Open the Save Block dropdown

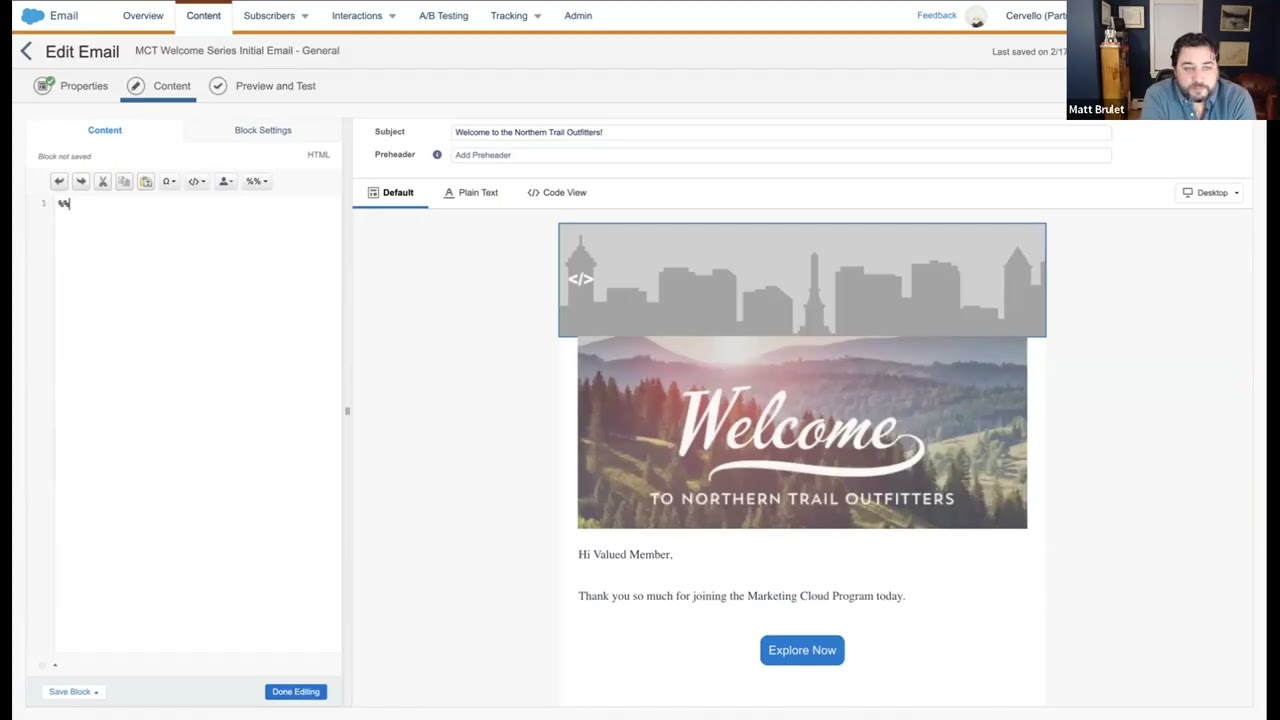[x=74, y=692]
